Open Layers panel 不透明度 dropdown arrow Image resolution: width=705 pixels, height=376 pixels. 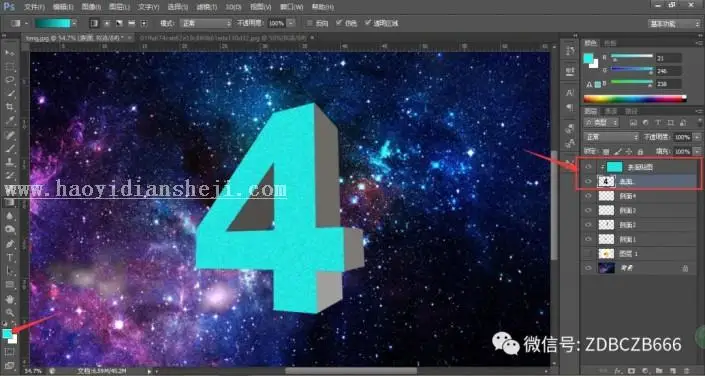tap(697, 137)
